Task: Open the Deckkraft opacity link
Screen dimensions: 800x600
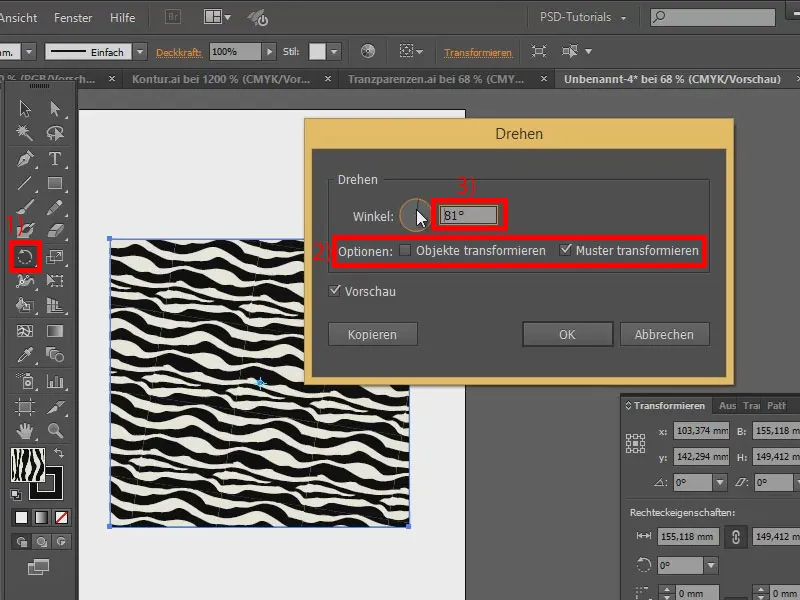Action: 179,52
